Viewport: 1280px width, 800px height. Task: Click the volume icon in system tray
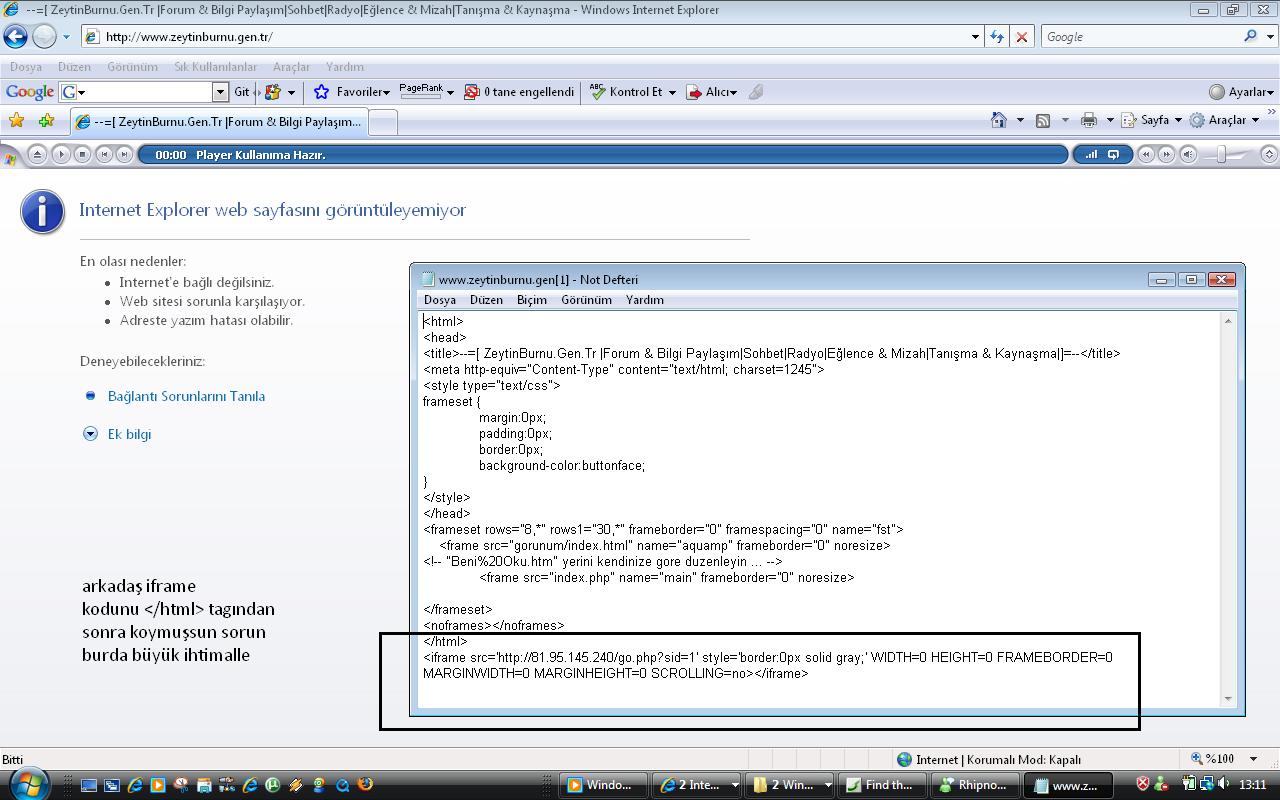(x=1222, y=784)
